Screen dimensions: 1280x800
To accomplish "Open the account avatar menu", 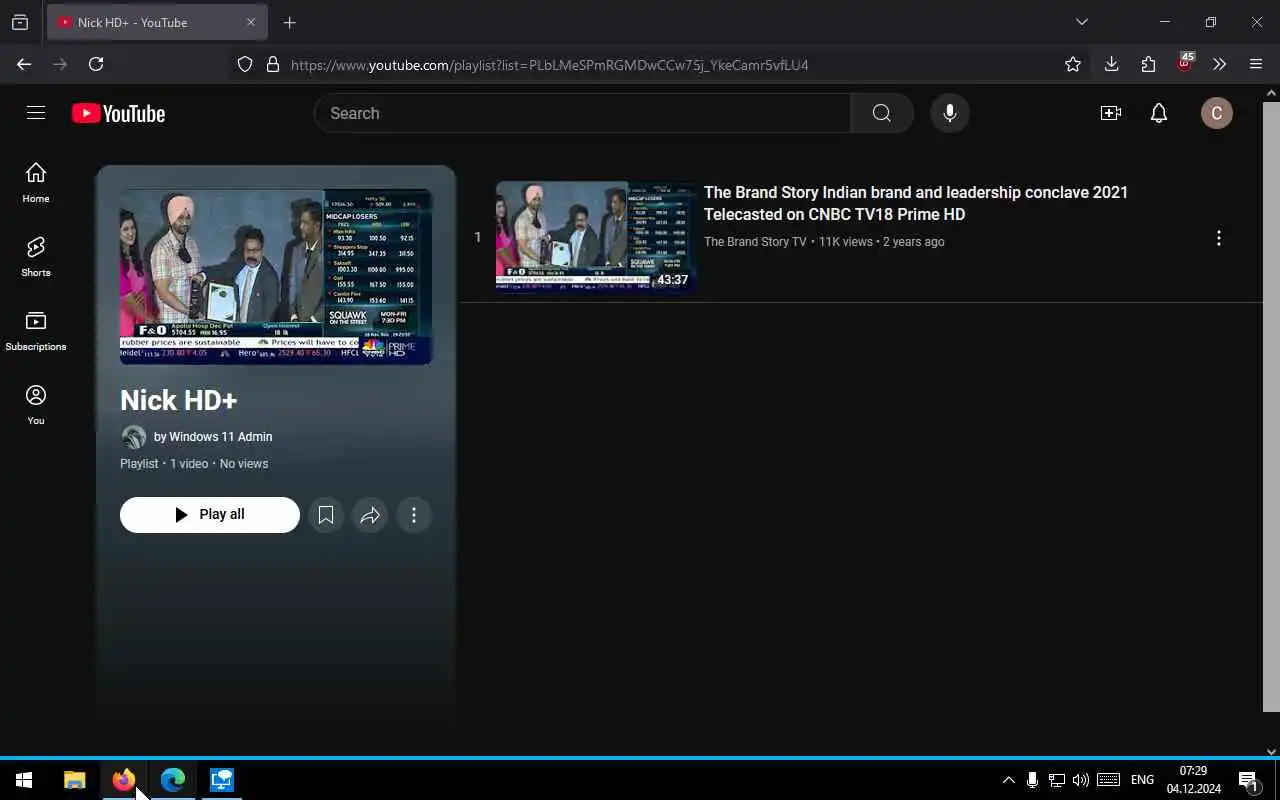I will [1217, 113].
